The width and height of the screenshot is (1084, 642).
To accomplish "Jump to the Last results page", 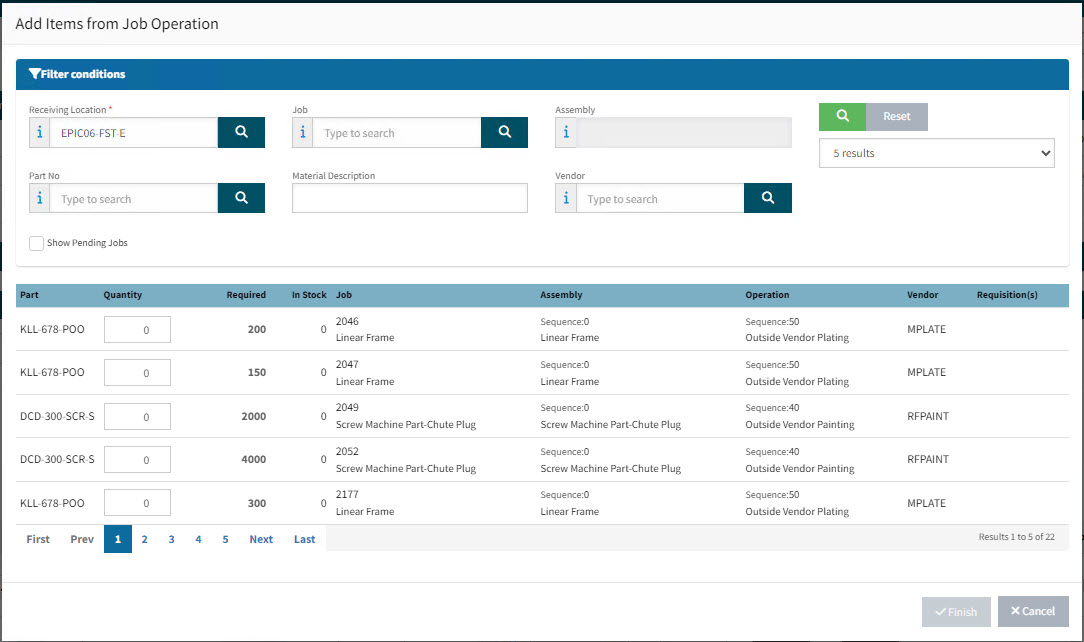I will point(304,539).
